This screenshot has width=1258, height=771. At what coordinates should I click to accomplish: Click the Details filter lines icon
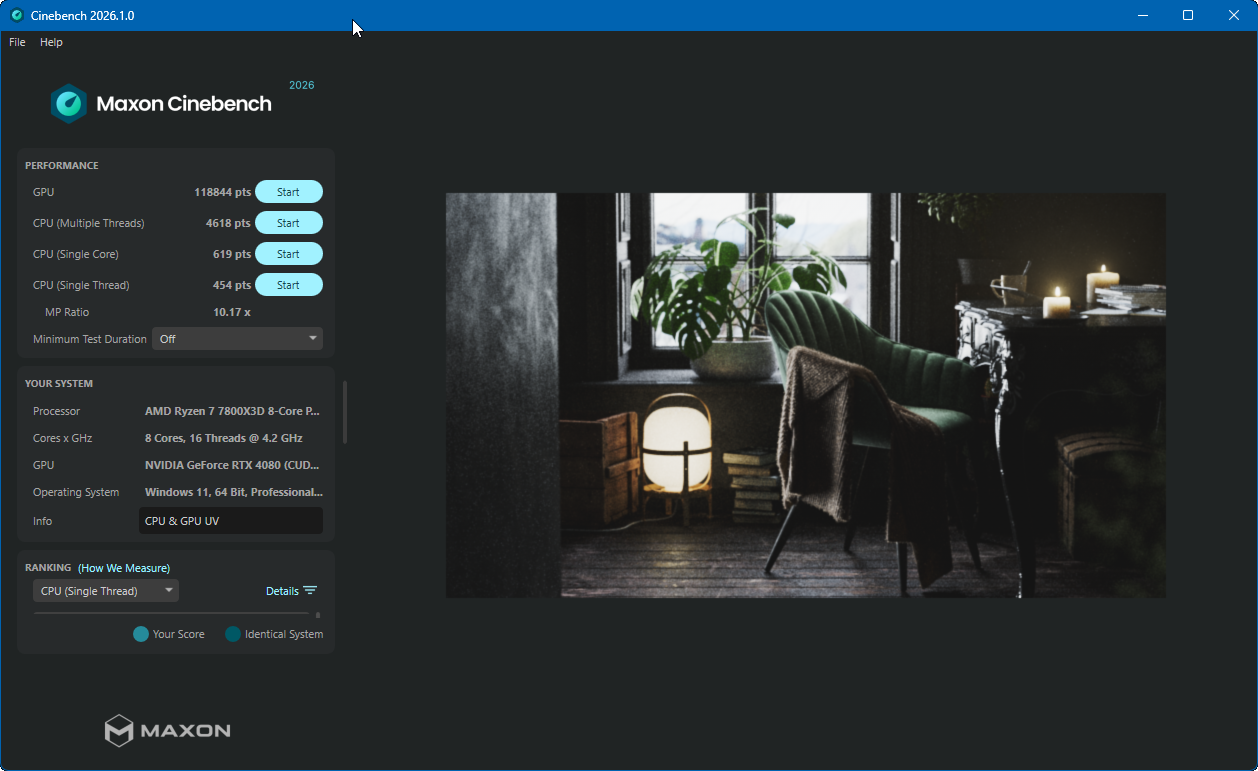(x=310, y=591)
